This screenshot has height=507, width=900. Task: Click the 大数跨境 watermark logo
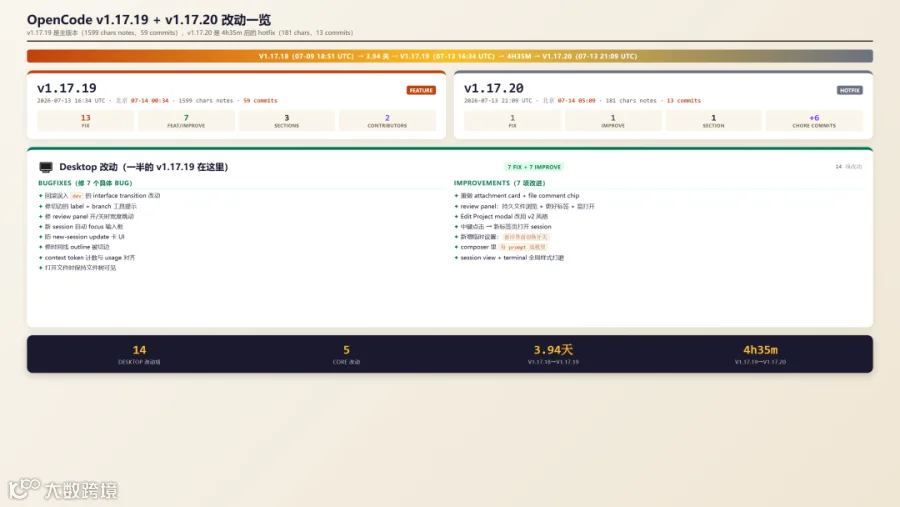(63, 489)
